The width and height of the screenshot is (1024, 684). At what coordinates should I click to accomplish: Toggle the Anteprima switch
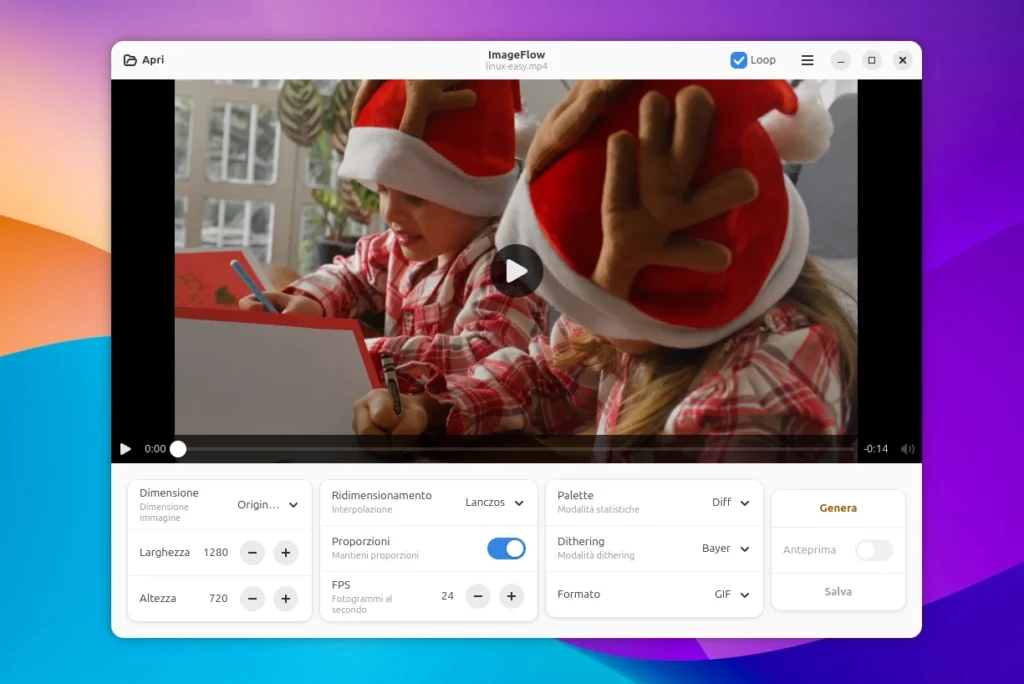click(x=873, y=550)
